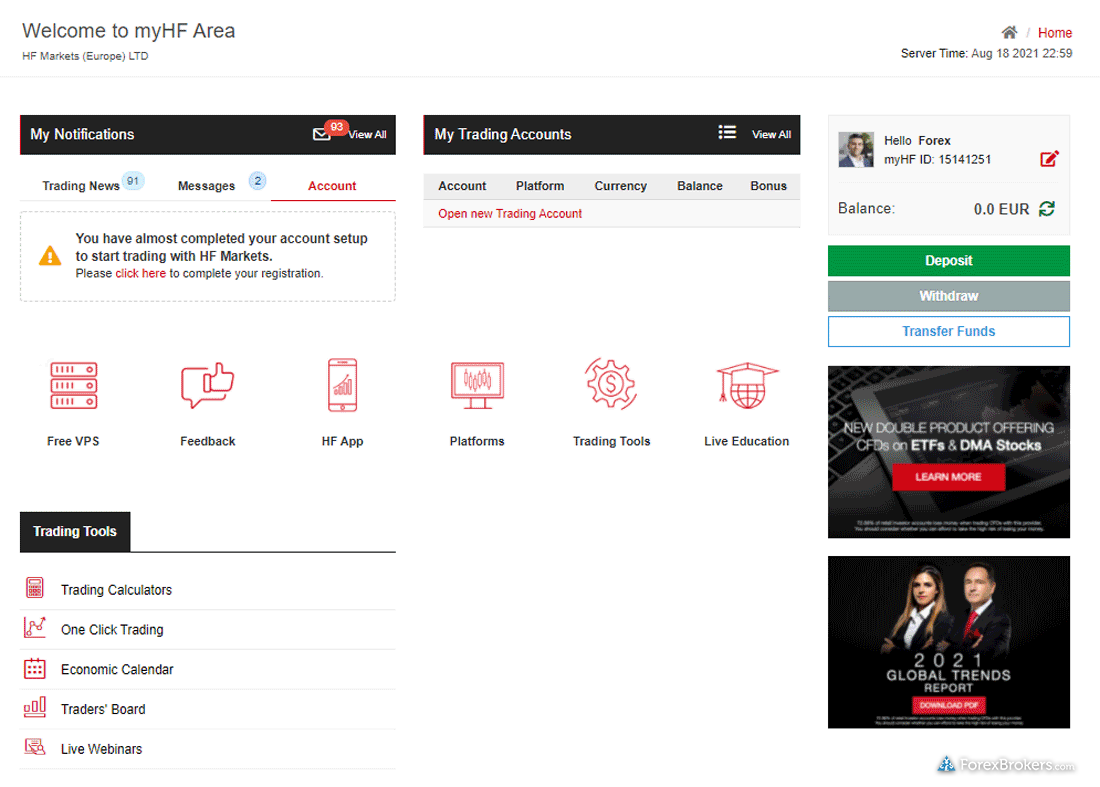Click the Live Education label

click(x=746, y=441)
